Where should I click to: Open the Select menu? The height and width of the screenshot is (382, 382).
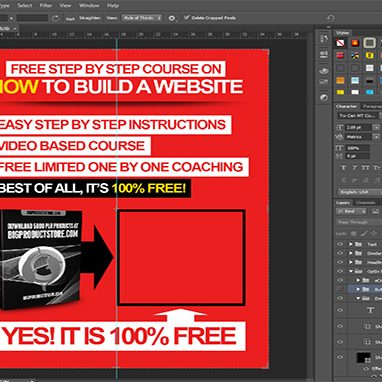[25, 5]
